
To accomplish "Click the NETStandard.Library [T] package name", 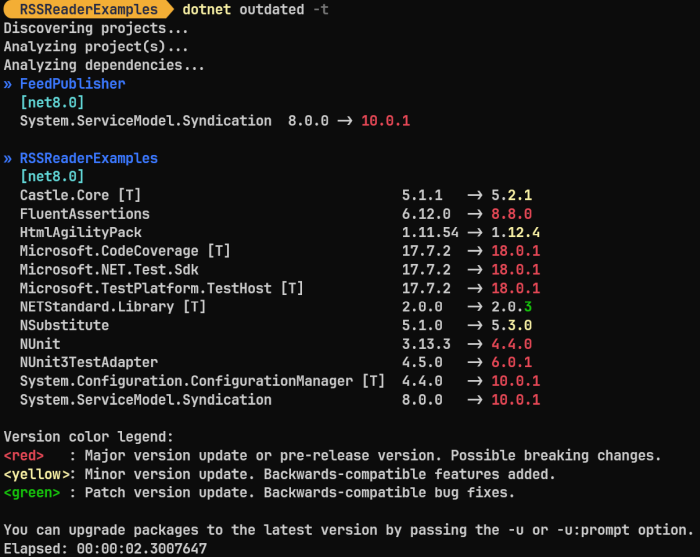I will point(113,307).
